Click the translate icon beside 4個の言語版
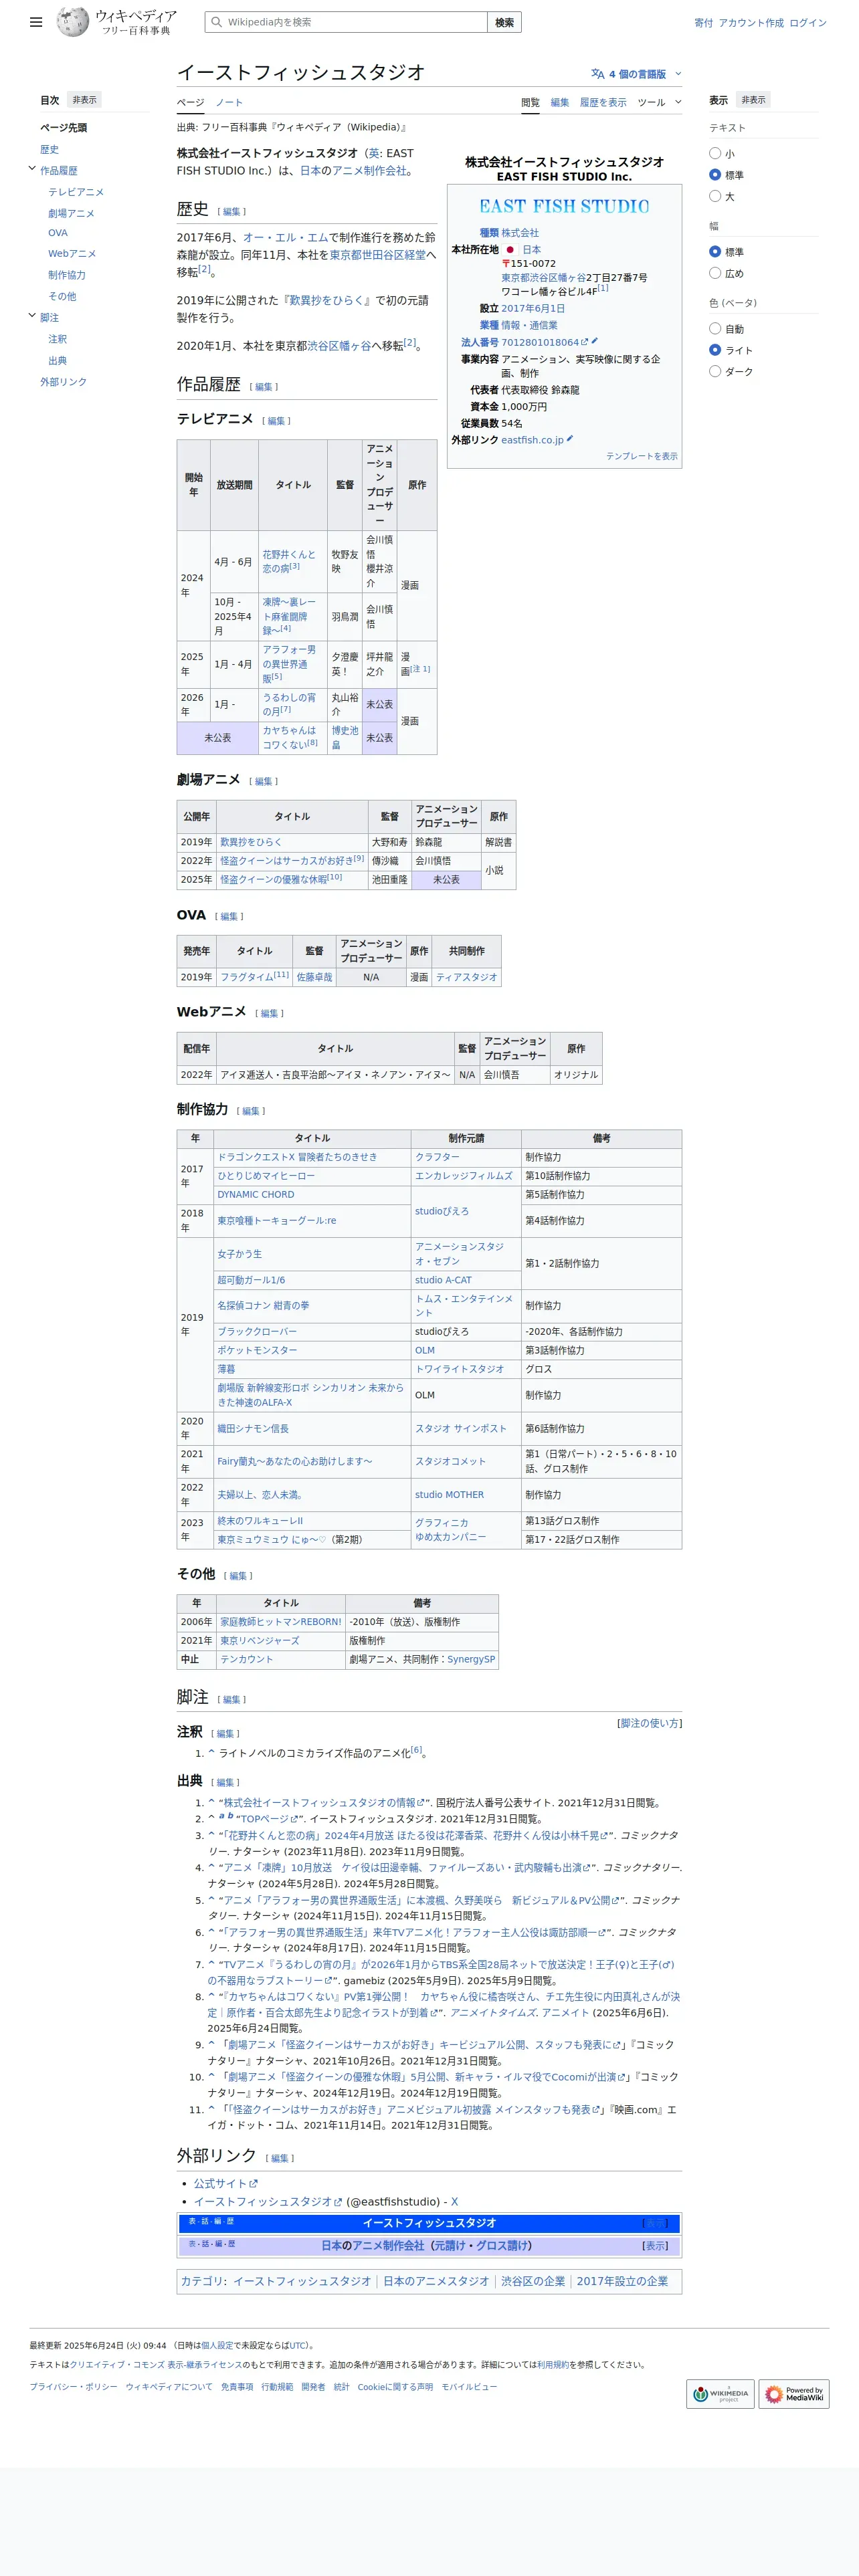 pyautogui.click(x=598, y=74)
